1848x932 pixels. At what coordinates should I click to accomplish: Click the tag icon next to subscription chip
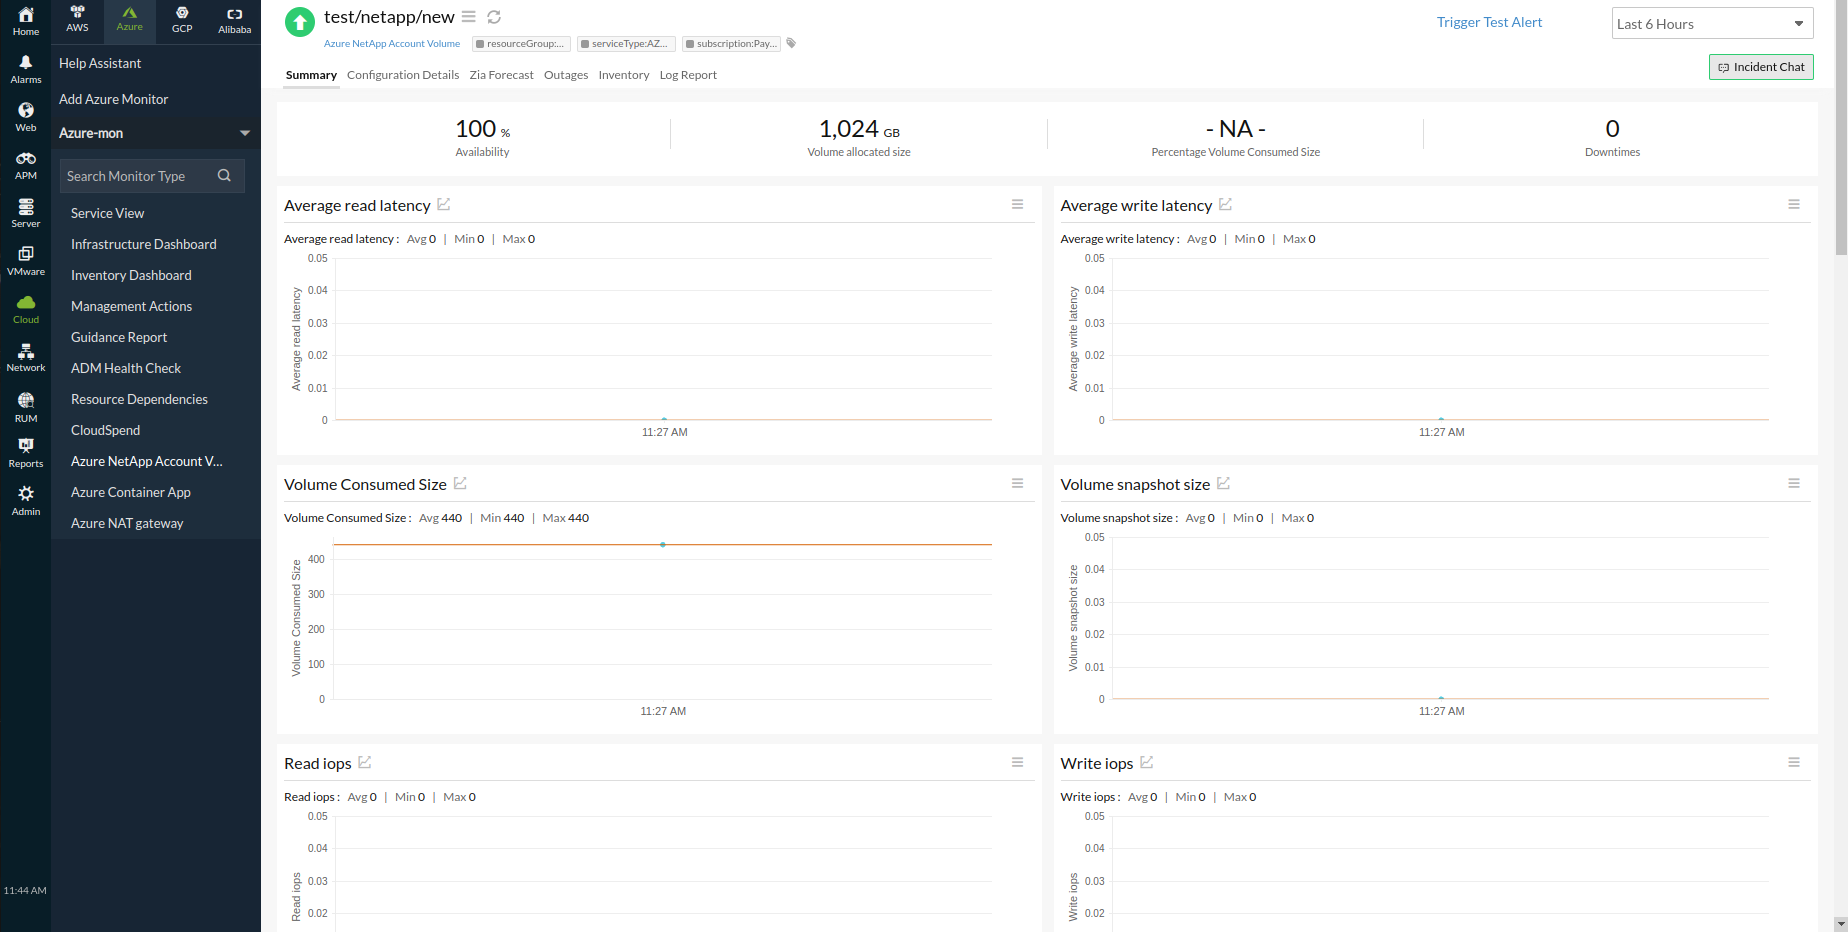coord(791,43)
